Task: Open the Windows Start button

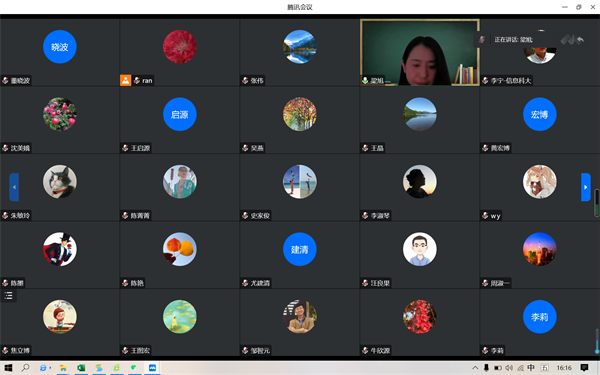Action: click(8, 368)
